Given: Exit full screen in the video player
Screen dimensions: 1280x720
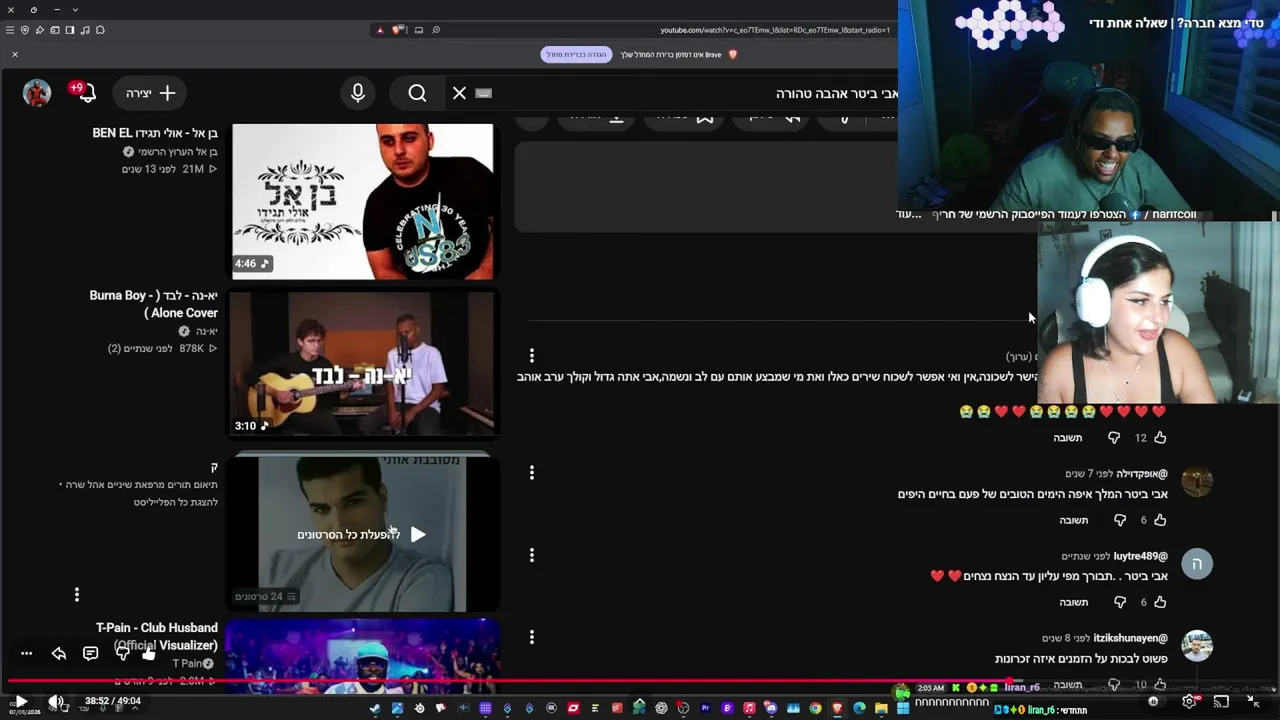Looking at the screenshot, I should point(1254,702).
